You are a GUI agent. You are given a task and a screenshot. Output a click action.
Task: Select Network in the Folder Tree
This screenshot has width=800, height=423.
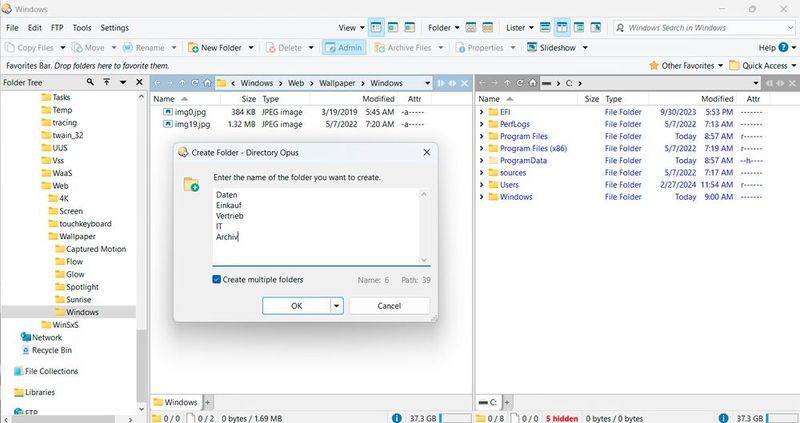point(46,338)
